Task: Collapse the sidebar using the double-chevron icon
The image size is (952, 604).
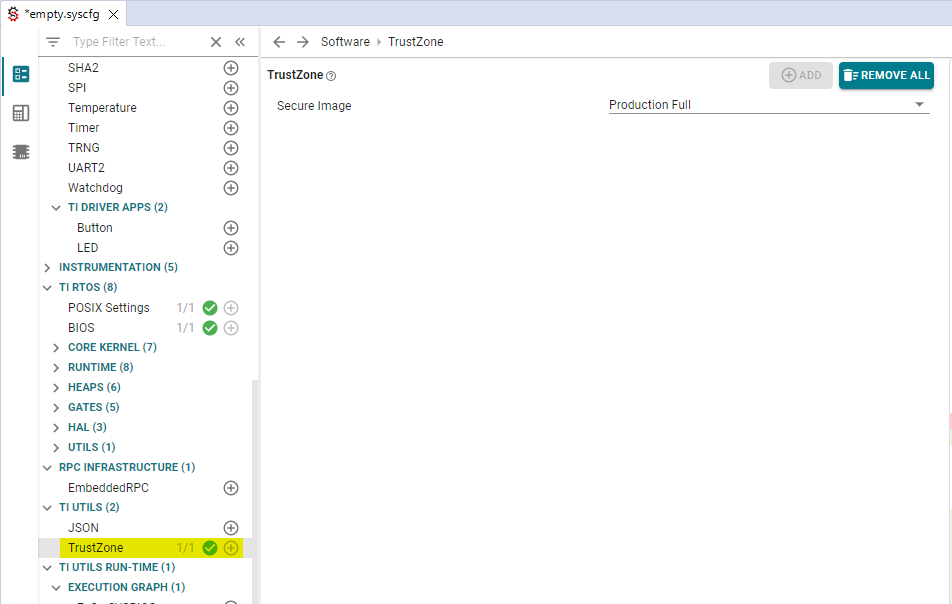Action: pyautogui.click(x=240, y=41)
